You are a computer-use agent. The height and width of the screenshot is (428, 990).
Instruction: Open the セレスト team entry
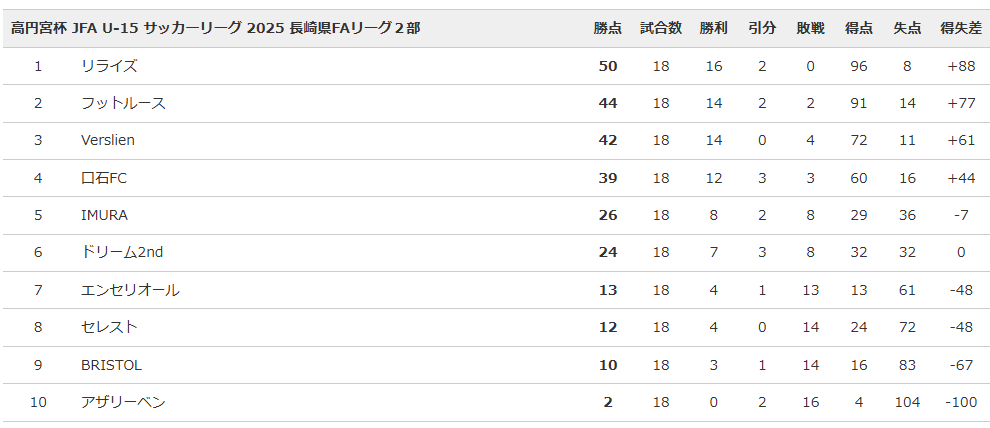tap(109, 327)
